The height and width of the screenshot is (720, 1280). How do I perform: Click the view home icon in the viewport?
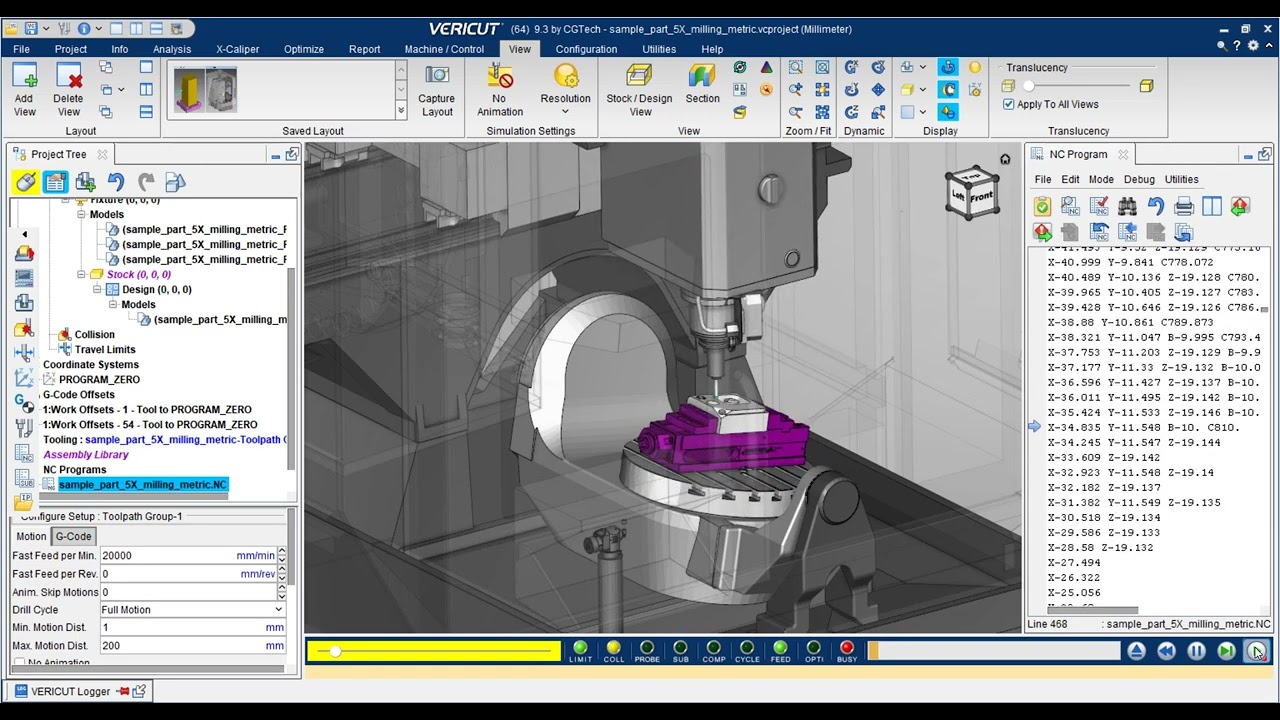pyautogui.click(x=1005, y=159)
